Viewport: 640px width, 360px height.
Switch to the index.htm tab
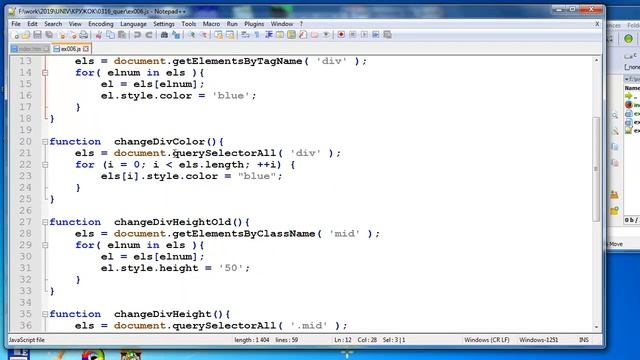click(x=31, y=49)
